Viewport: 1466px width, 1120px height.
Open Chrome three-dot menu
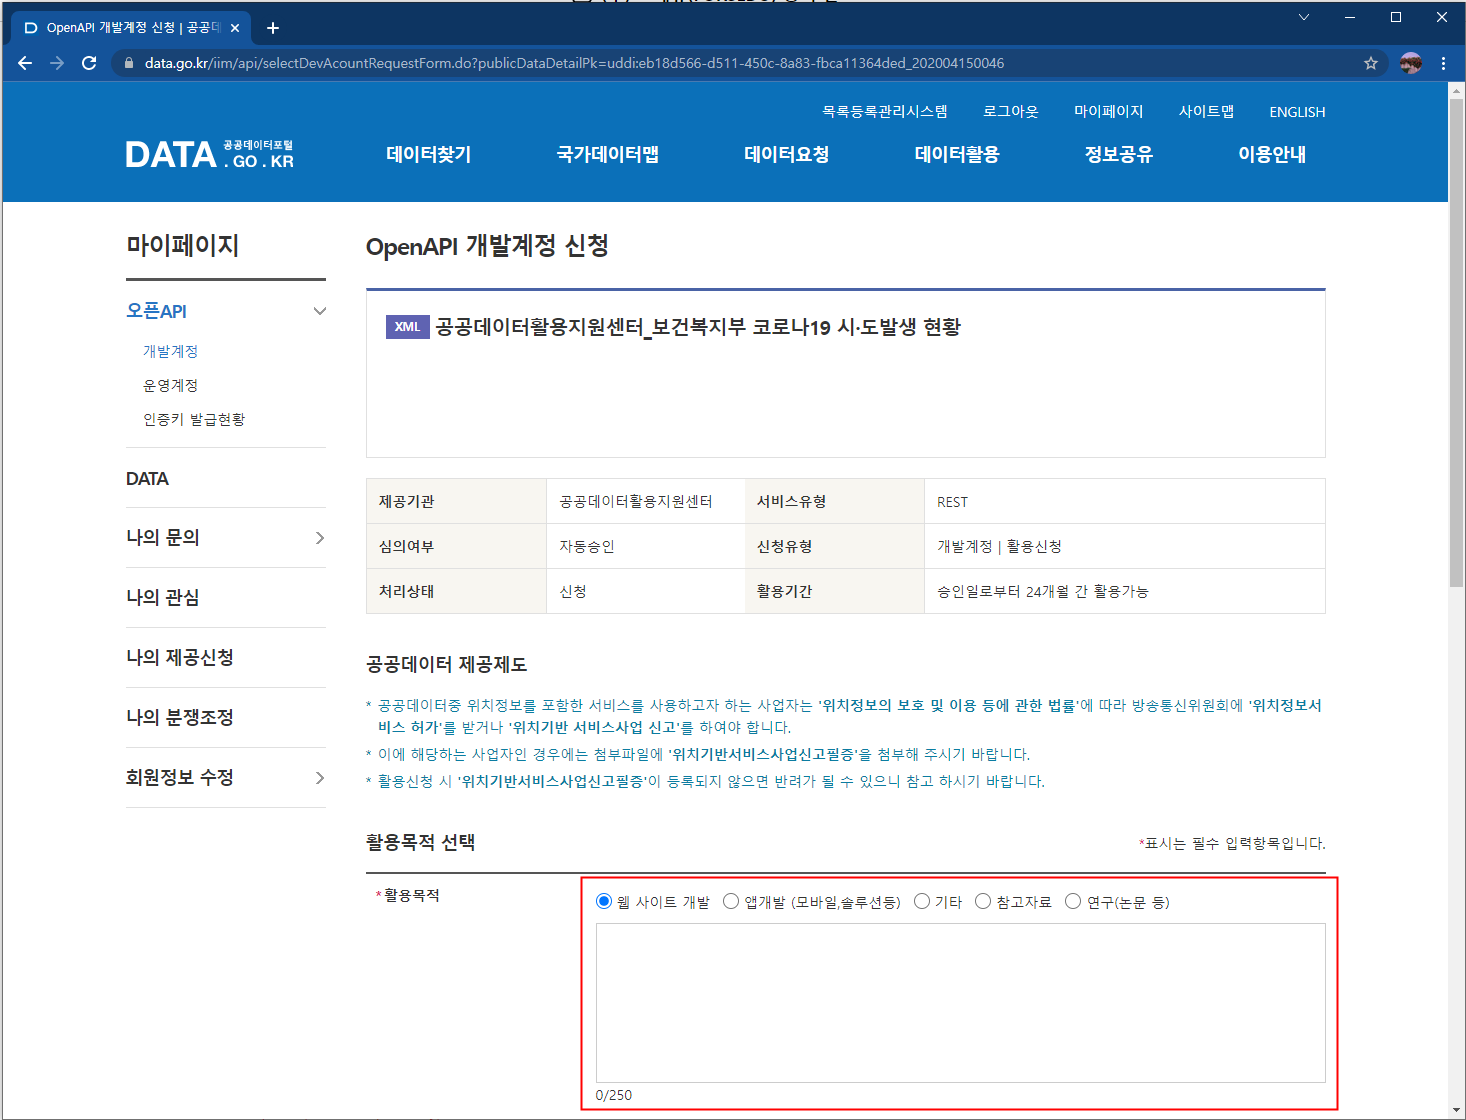point(1443,63)
